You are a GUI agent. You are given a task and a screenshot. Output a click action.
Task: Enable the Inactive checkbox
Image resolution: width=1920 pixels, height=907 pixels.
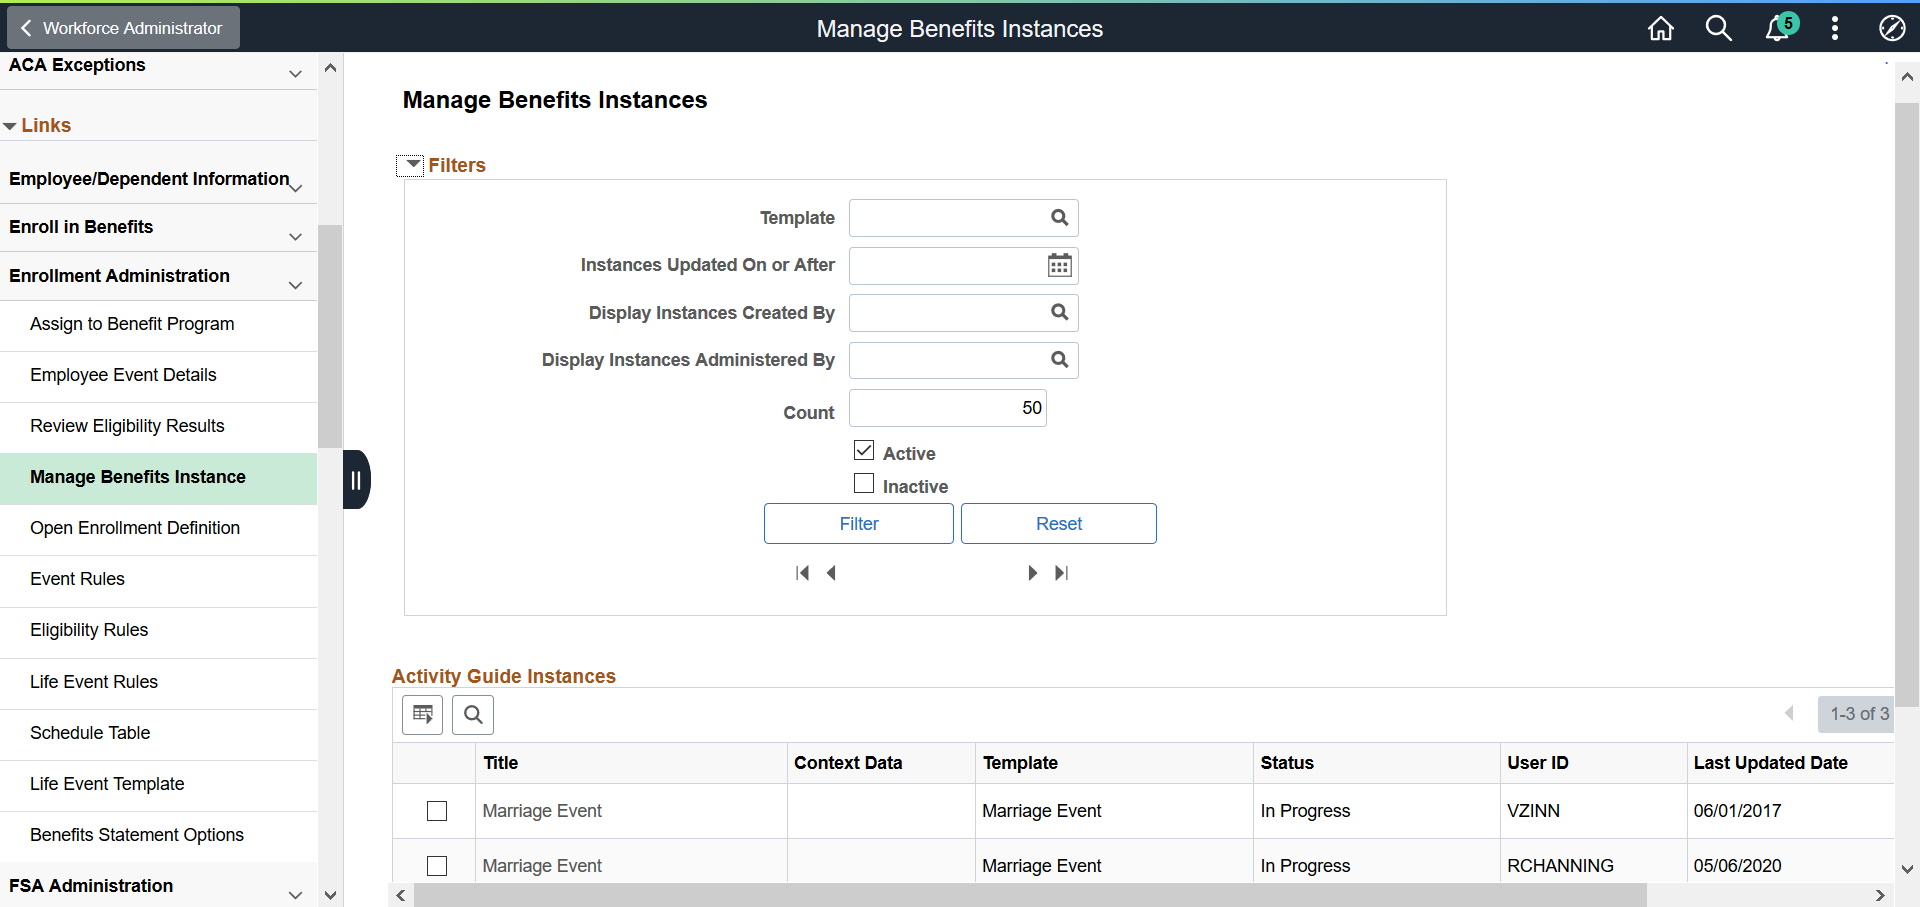864,484
